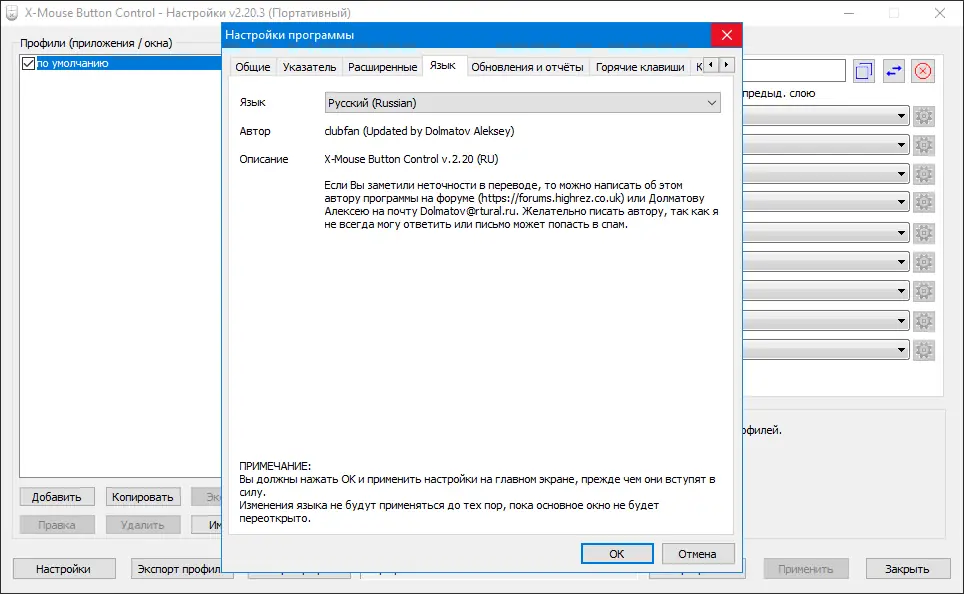
Task: Click the bottommost gear icon in the main window
Action: click(x=923, y=350)
